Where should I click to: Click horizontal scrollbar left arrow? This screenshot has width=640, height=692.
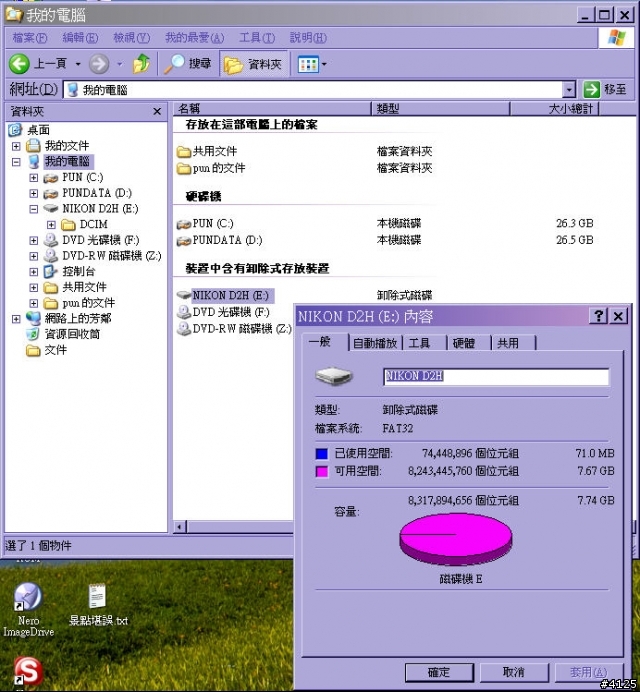click(180, 527)
